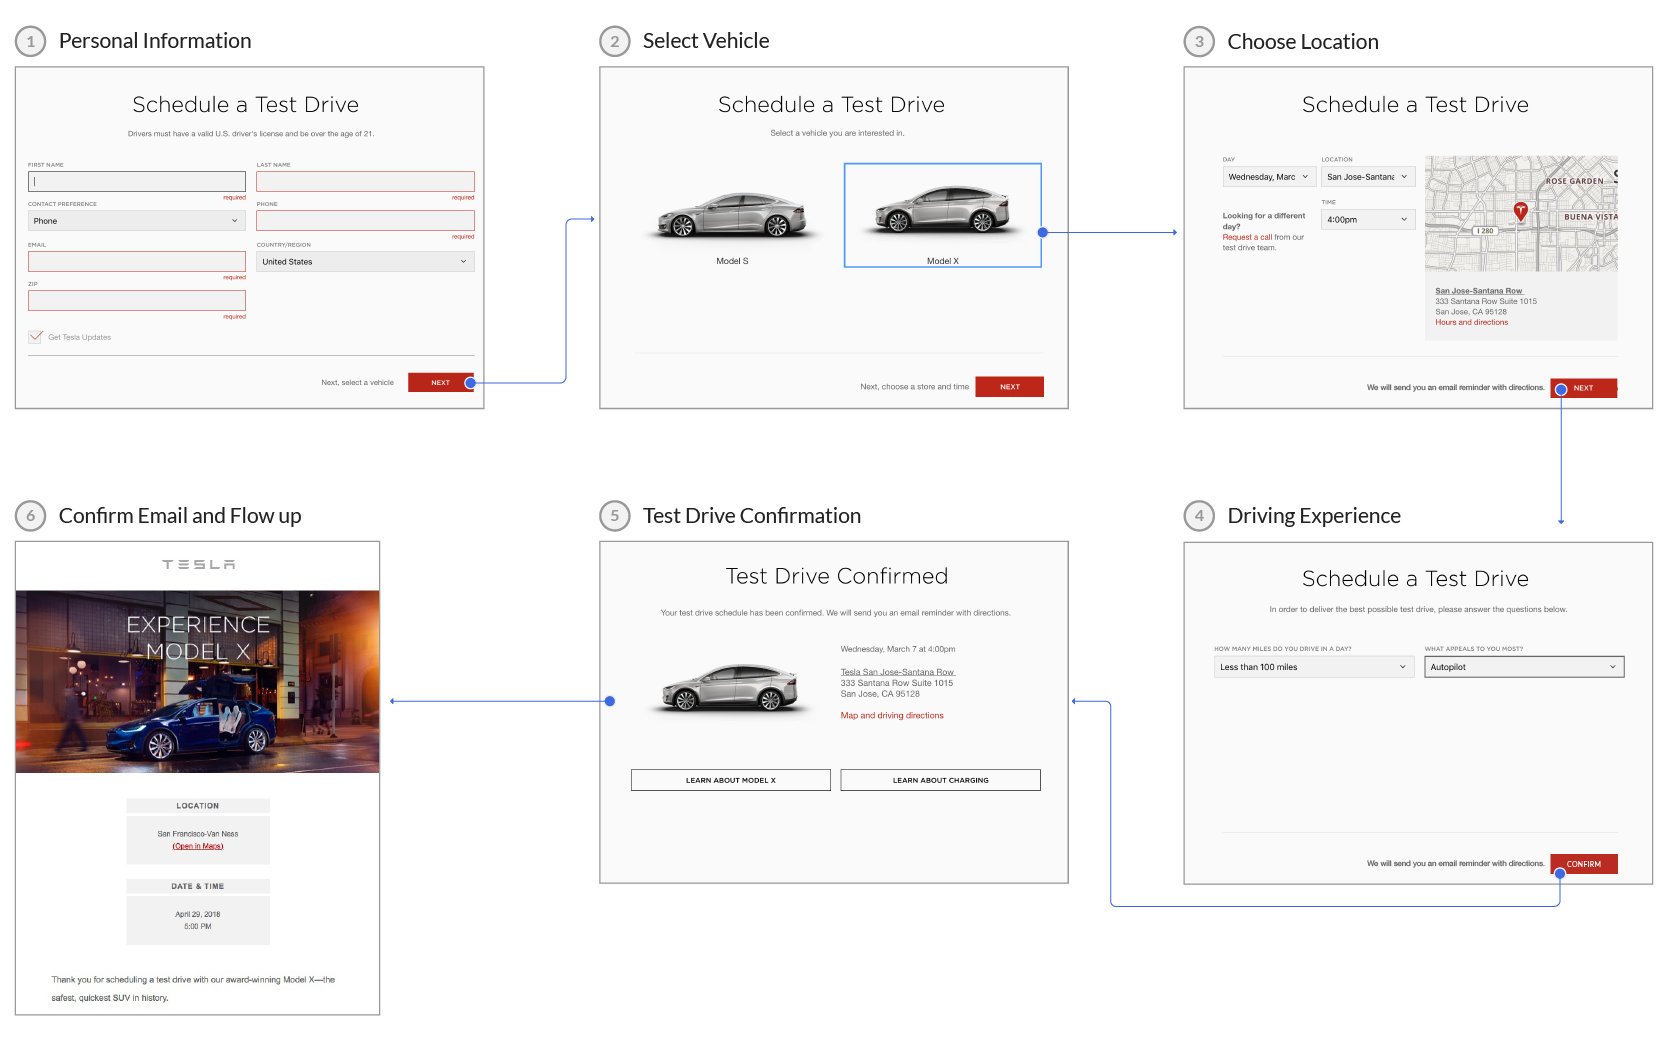Open the Day dropdown showing Wednesday

pos(1269,177)
